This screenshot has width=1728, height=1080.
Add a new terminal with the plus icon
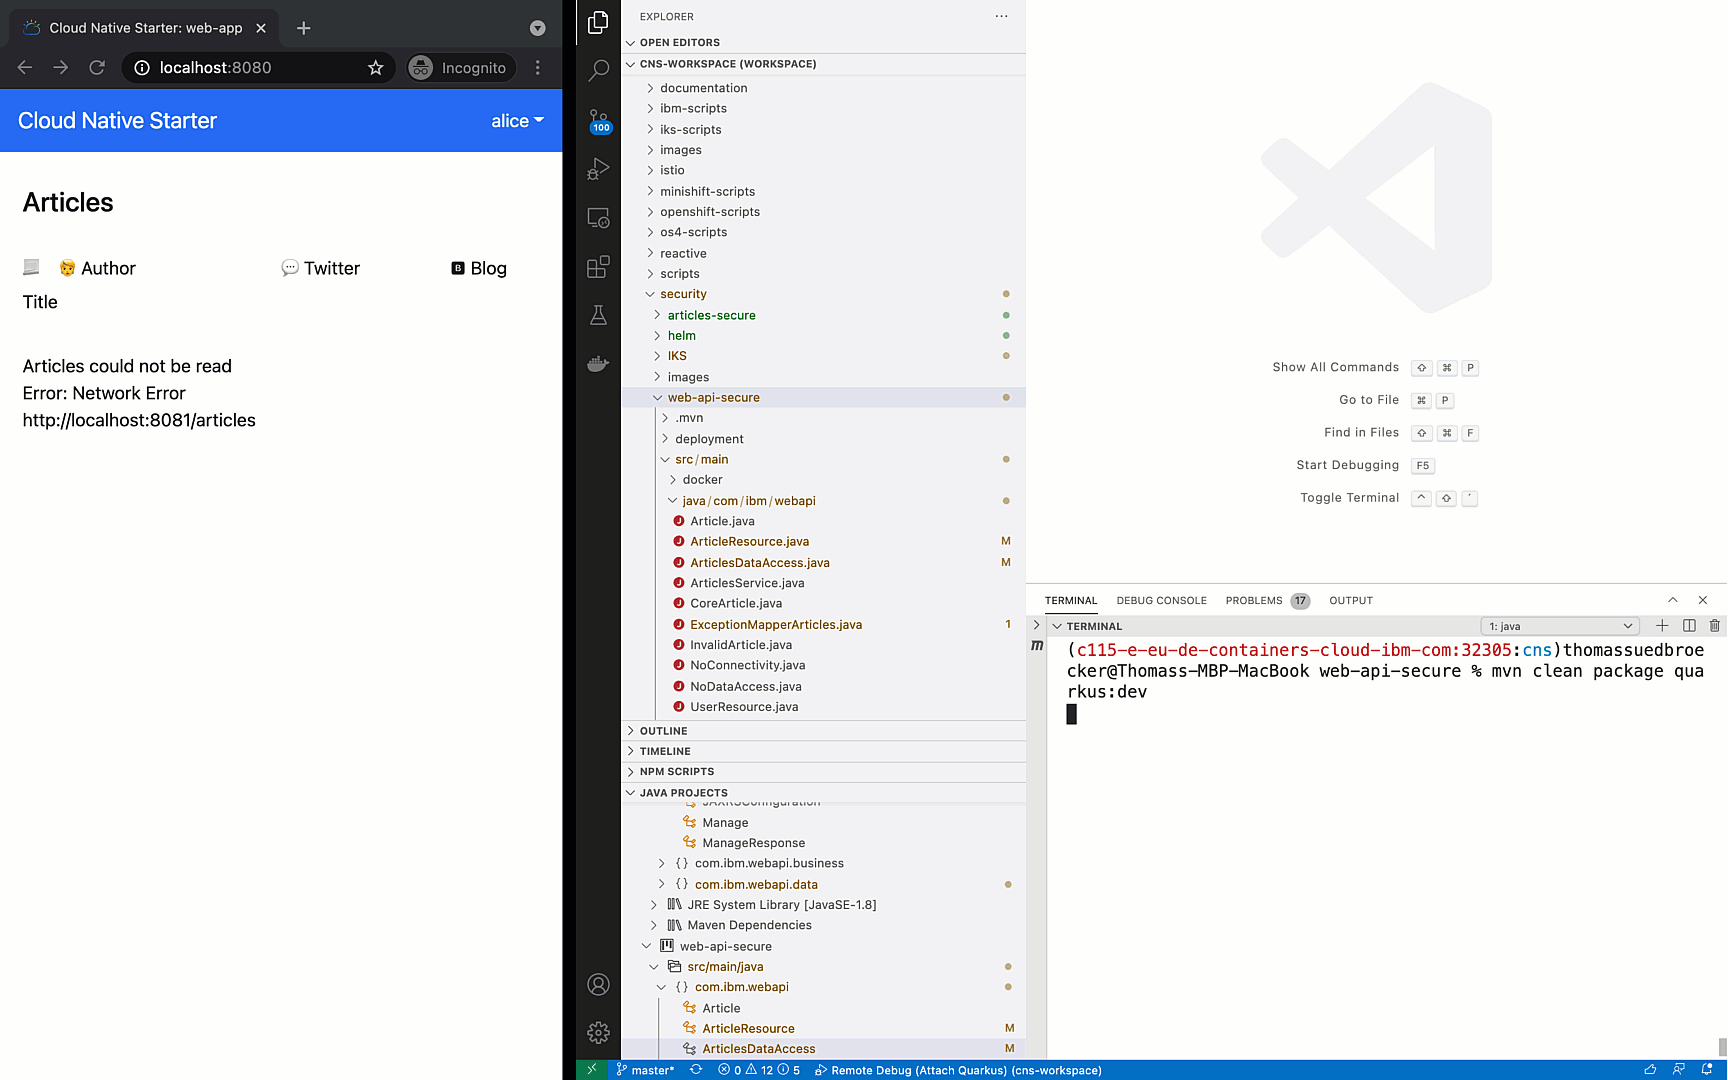pos(1662,626)
